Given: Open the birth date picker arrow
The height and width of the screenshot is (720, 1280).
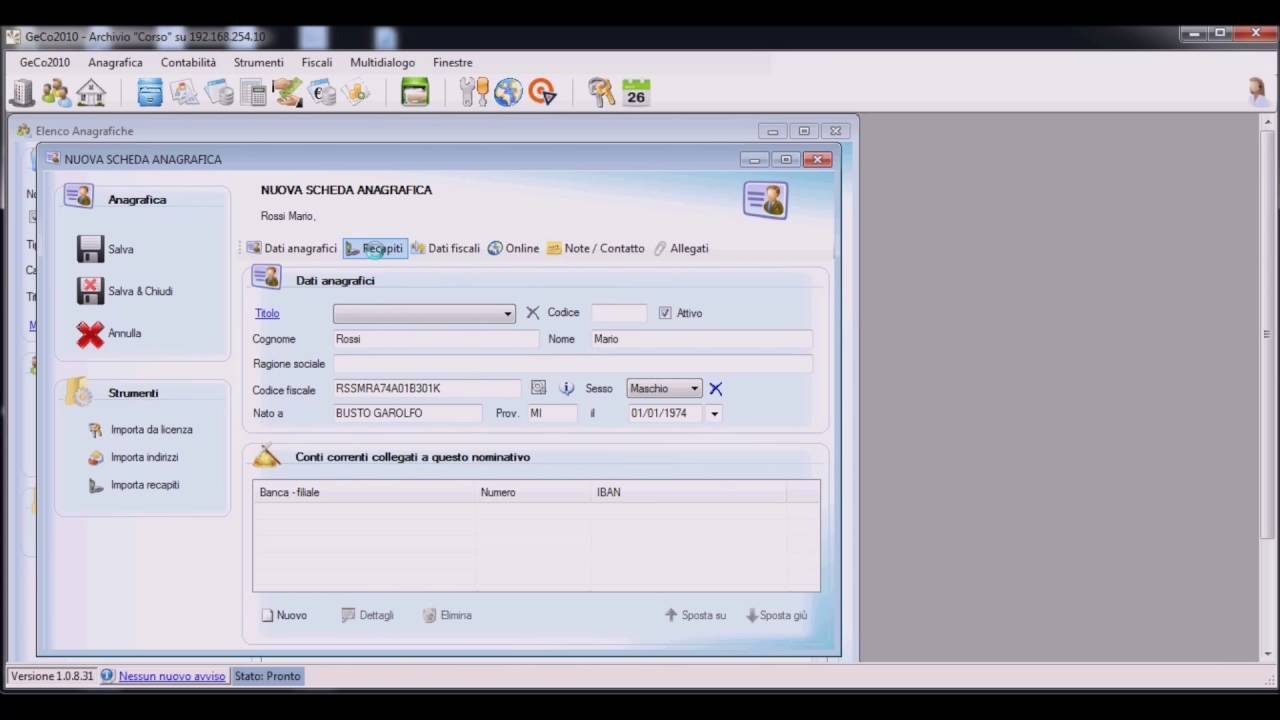Looking at the screenshot, I should click(714, 413).
